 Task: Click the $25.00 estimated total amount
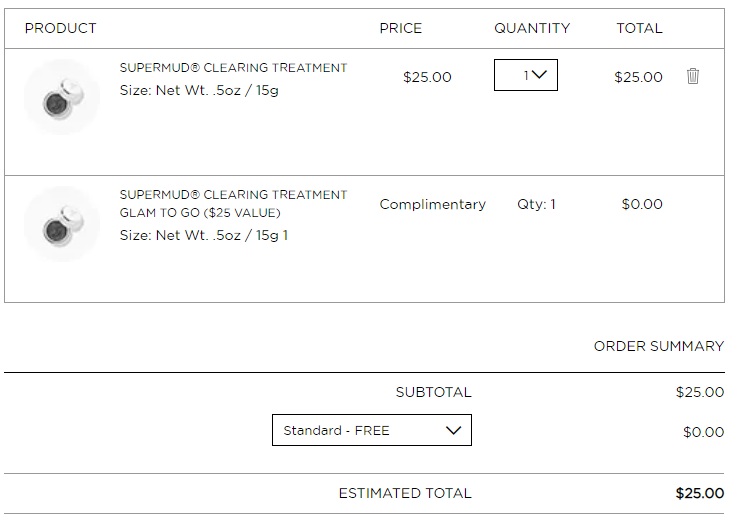[700, 493]
